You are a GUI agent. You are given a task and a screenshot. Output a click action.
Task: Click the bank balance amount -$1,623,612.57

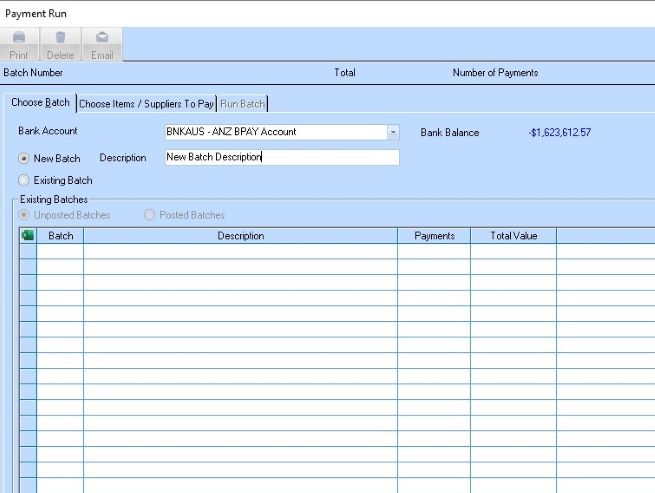tap(562, 132)
